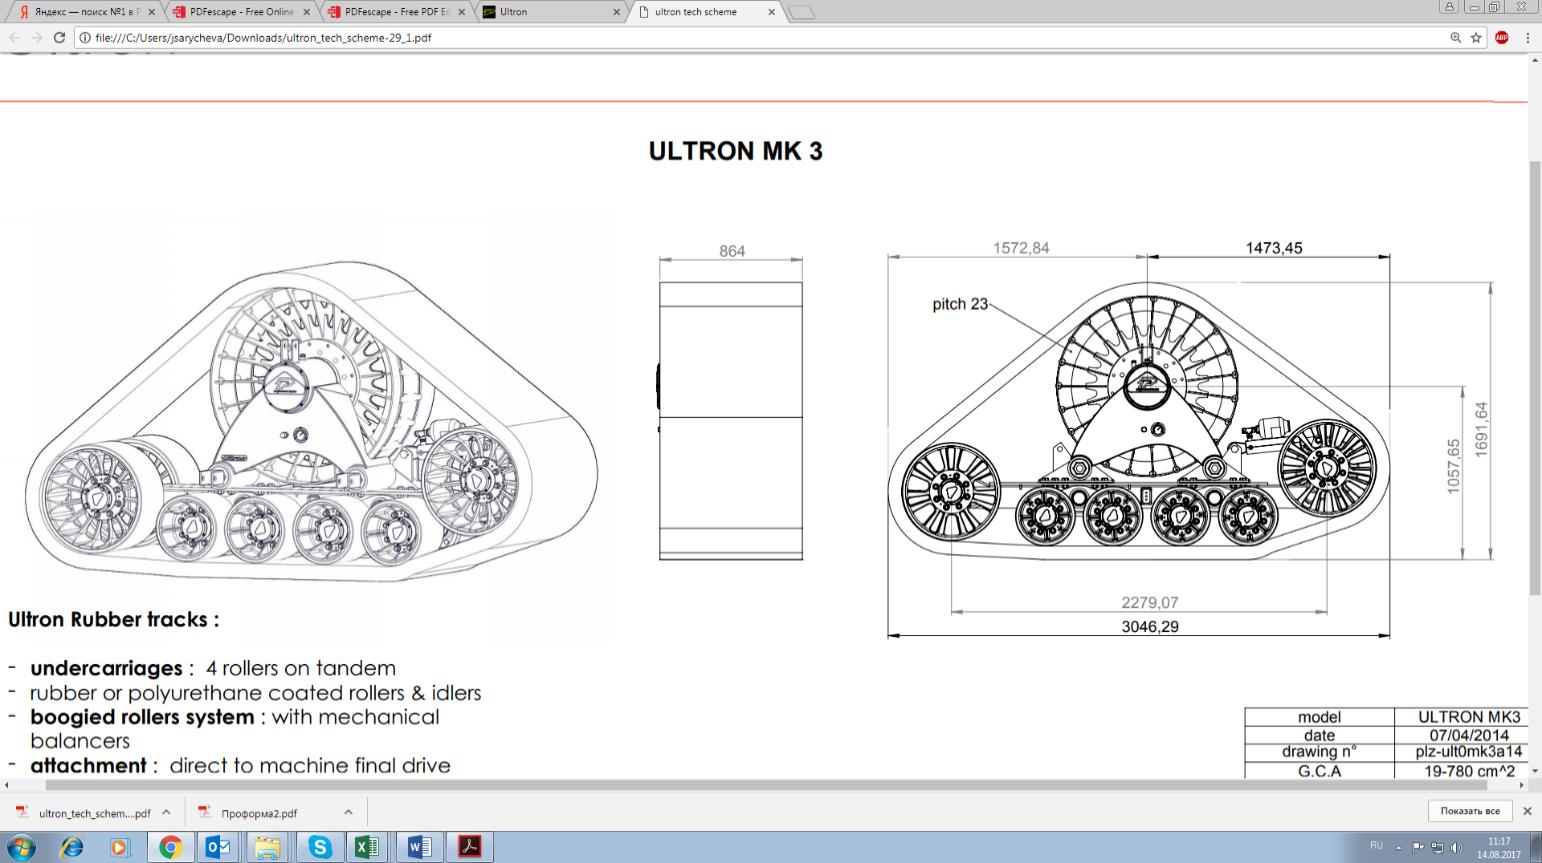The image size is (1542, 863).
Task: Click the pitch 23 annotation
Action: 960,304
